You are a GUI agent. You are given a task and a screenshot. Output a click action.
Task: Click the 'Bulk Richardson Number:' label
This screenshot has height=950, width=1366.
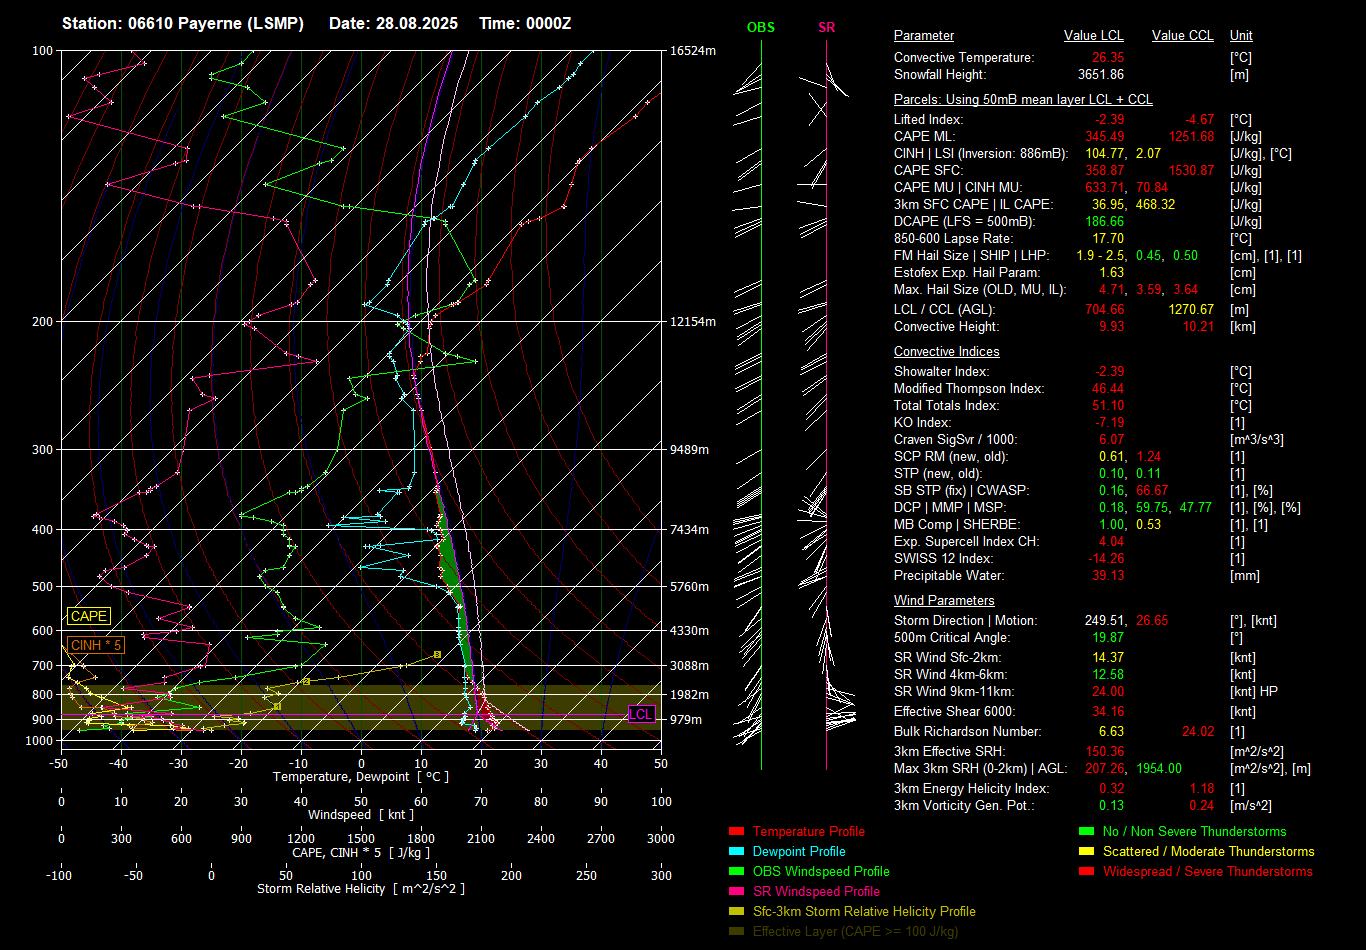tap(966, 732)
